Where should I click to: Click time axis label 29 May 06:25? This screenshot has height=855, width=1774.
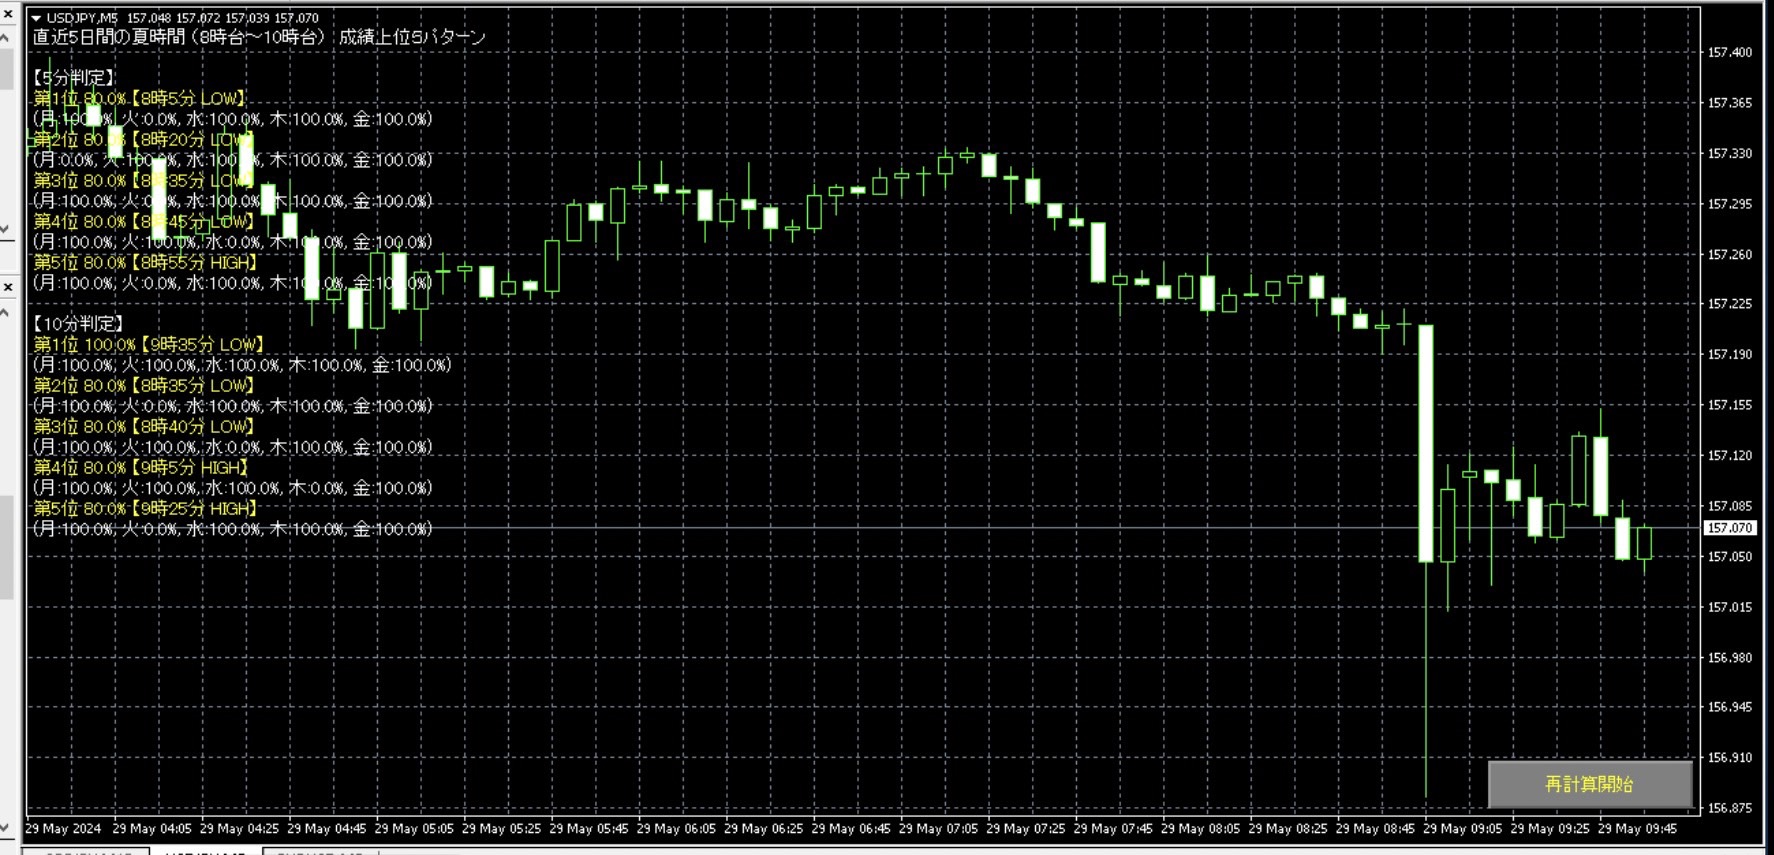[x=763, y=829]
